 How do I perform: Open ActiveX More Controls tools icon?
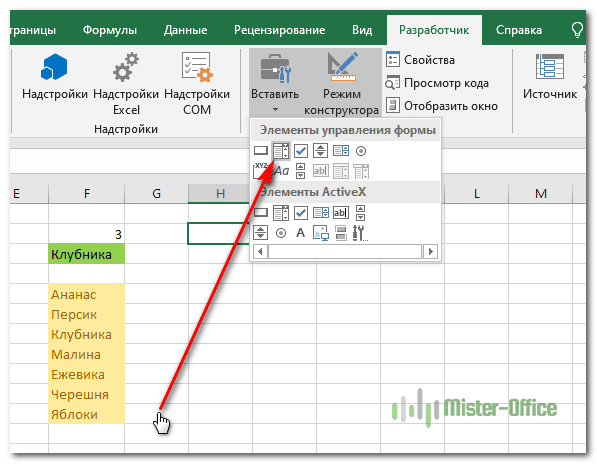click(360, 233)
